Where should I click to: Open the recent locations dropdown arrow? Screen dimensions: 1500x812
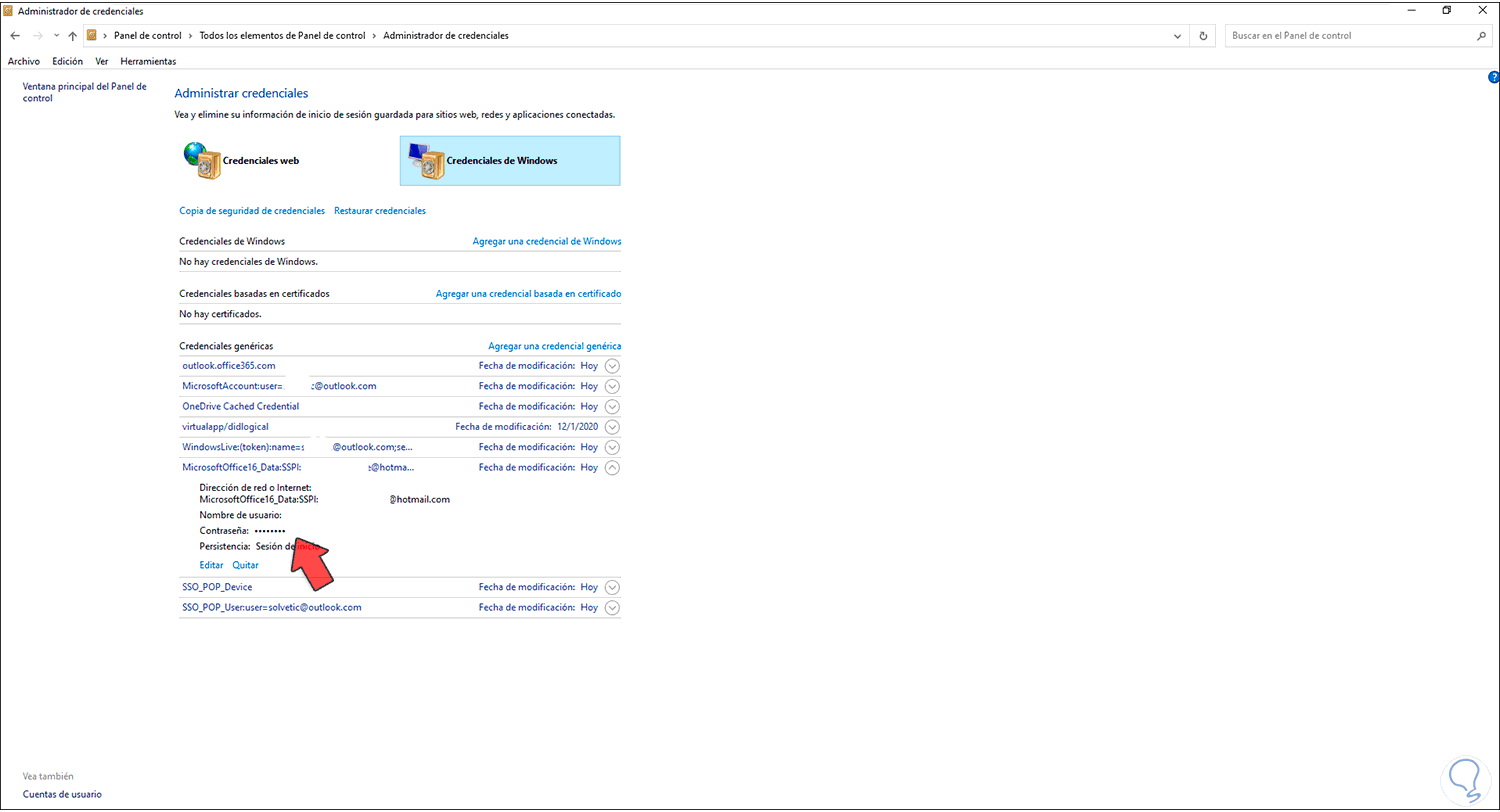point(56,36)
